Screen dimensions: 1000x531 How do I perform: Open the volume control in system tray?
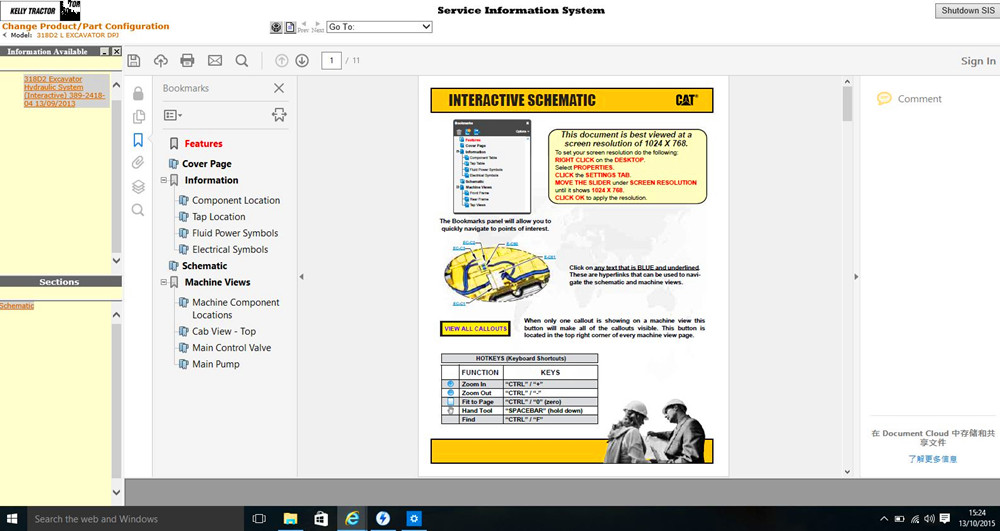click(x=929, y=519)
